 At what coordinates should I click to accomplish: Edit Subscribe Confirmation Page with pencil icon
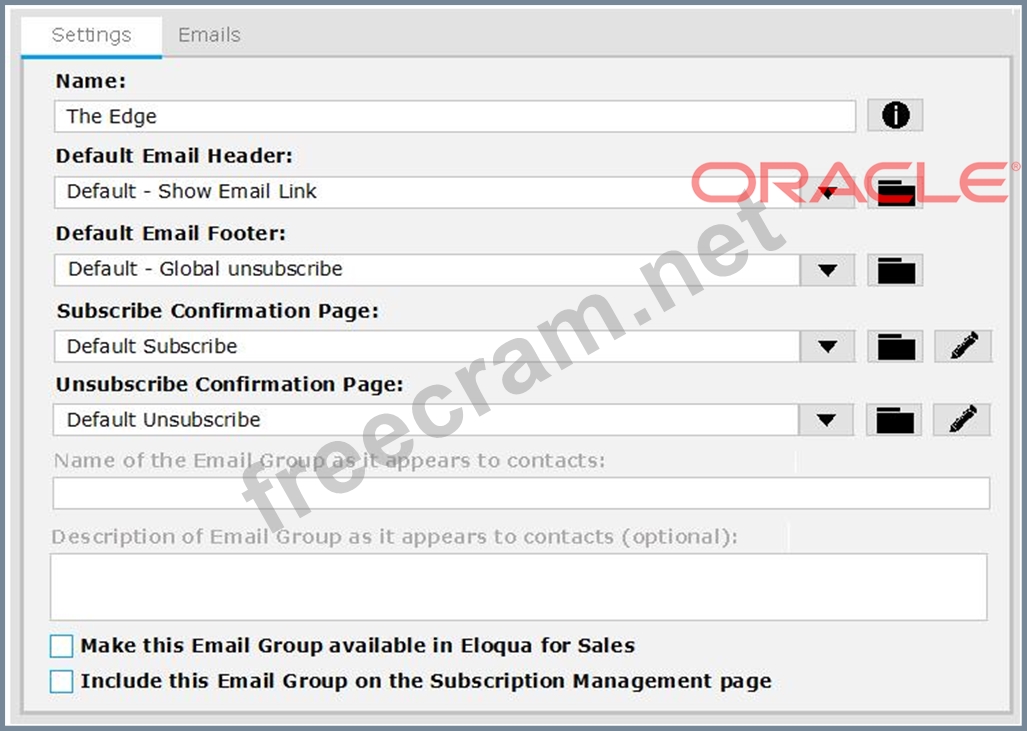click(x=963, y=346)
